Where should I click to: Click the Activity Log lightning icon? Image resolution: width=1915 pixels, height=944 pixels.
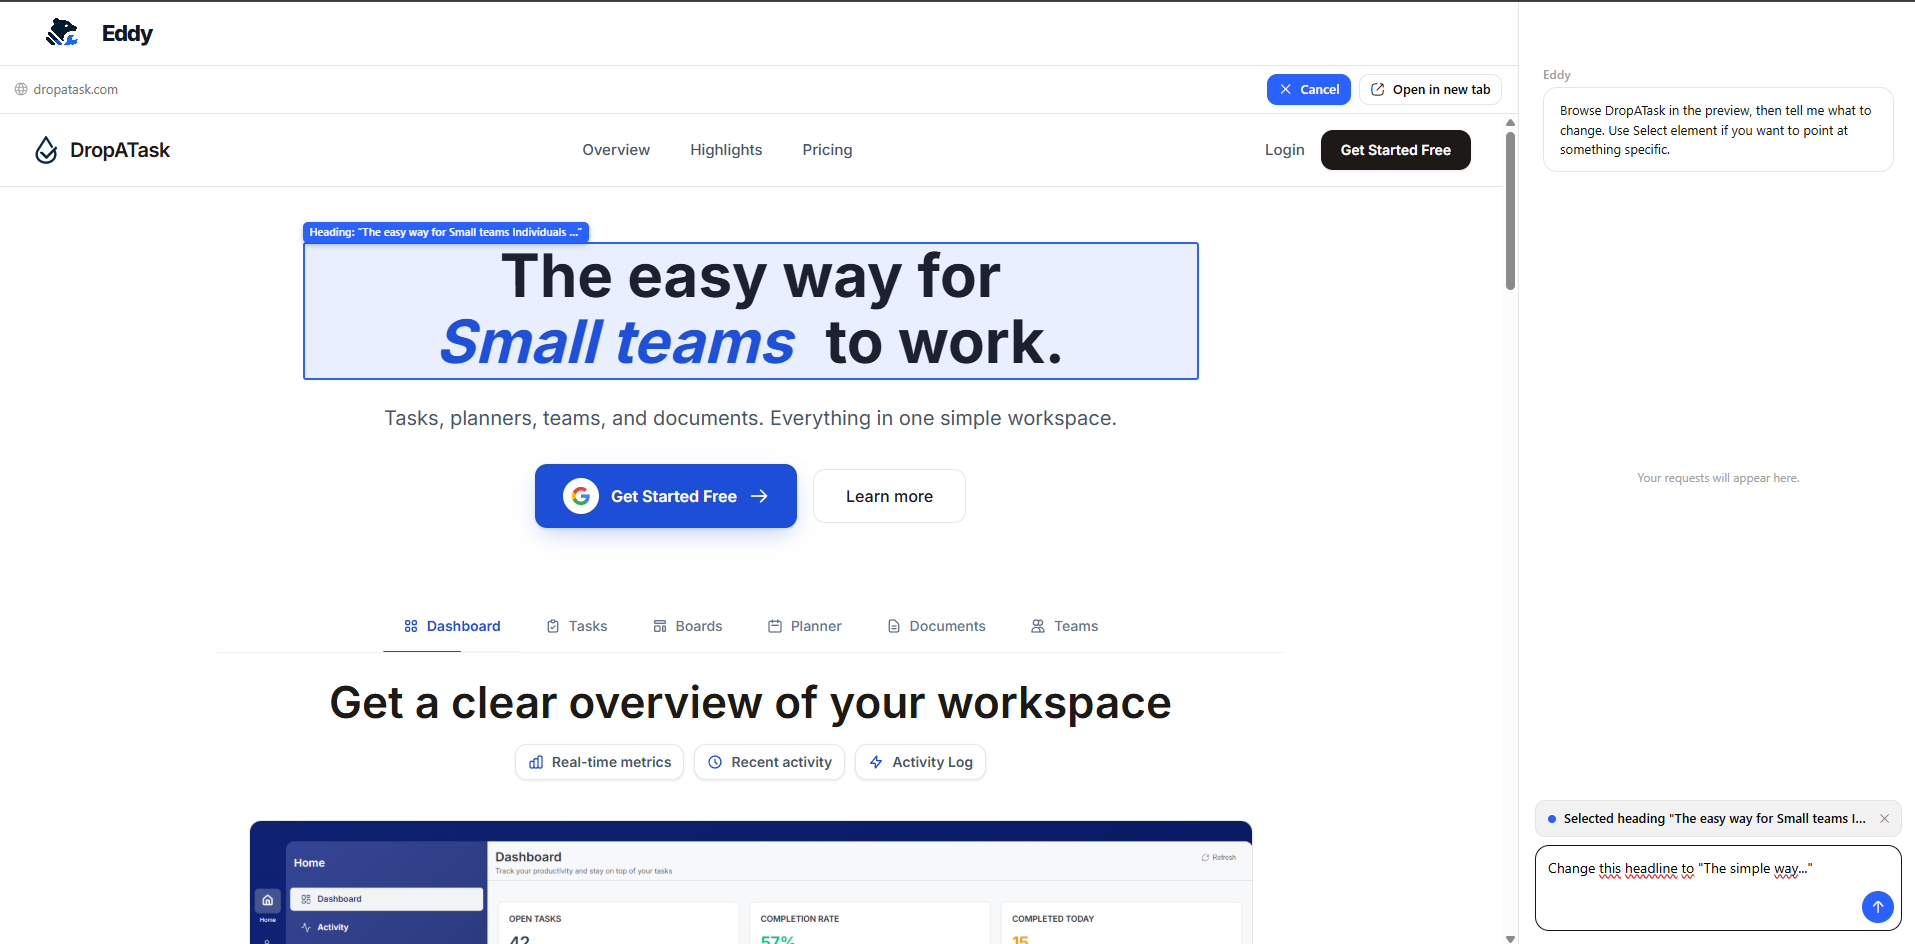point(876,762)
